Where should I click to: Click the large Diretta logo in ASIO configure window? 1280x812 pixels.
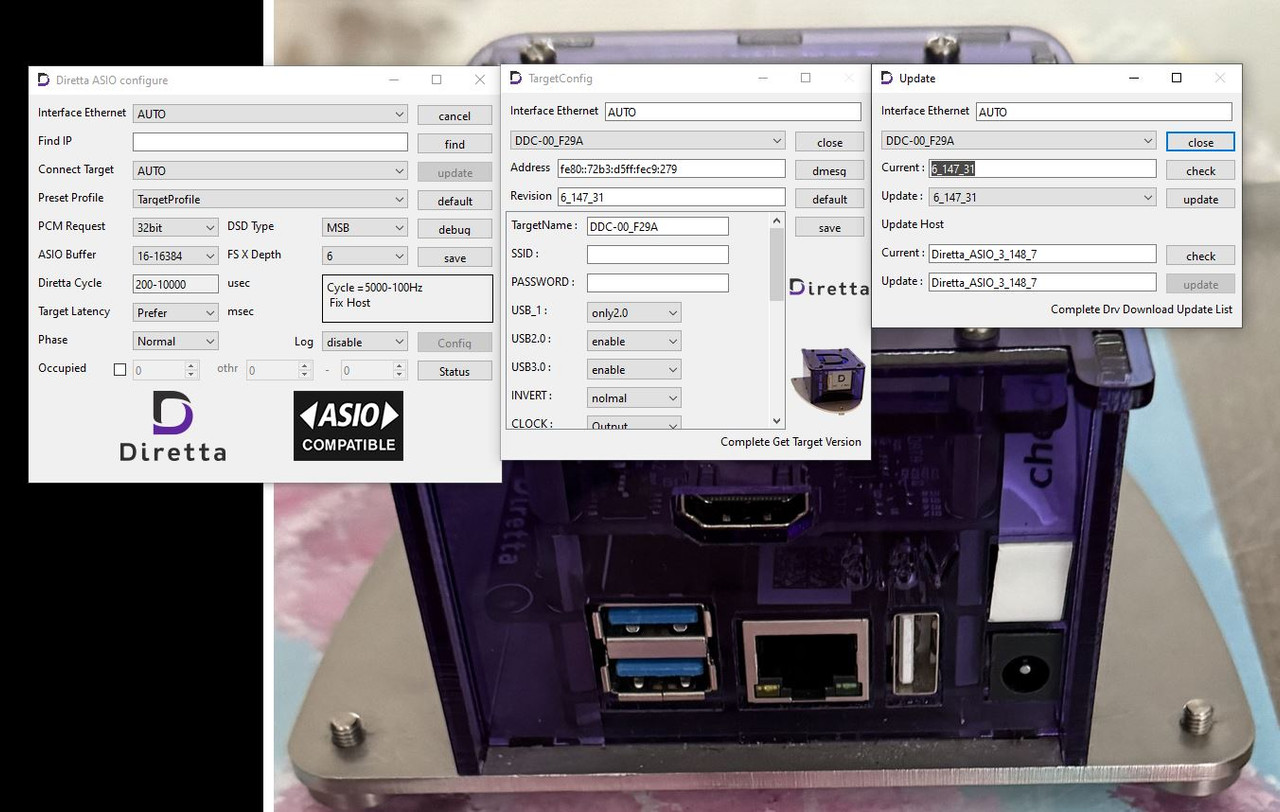click(x=172, y=424)
